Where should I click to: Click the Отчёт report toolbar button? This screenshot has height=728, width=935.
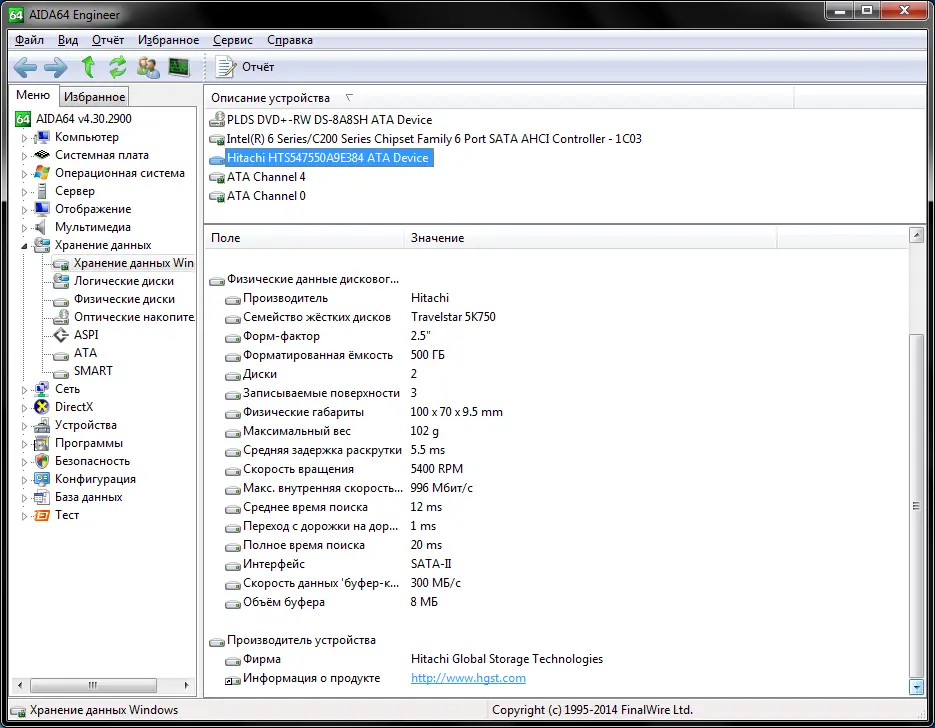coord(246,67)
